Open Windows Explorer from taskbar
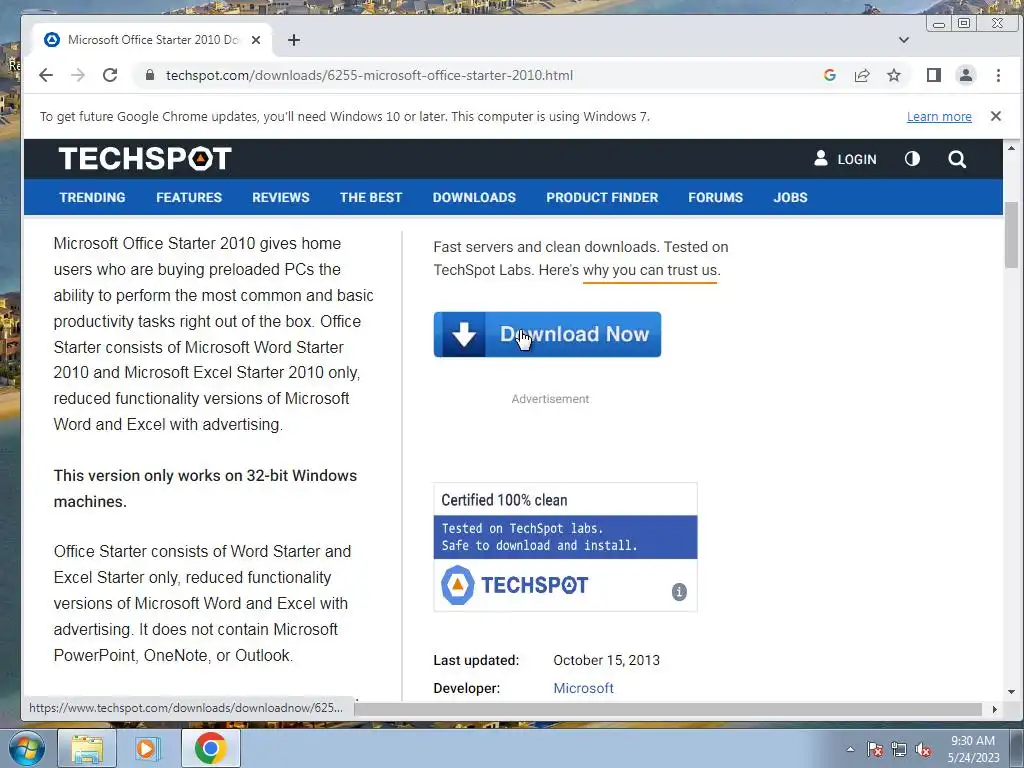1024x768 pixels. tap(87, 748)
